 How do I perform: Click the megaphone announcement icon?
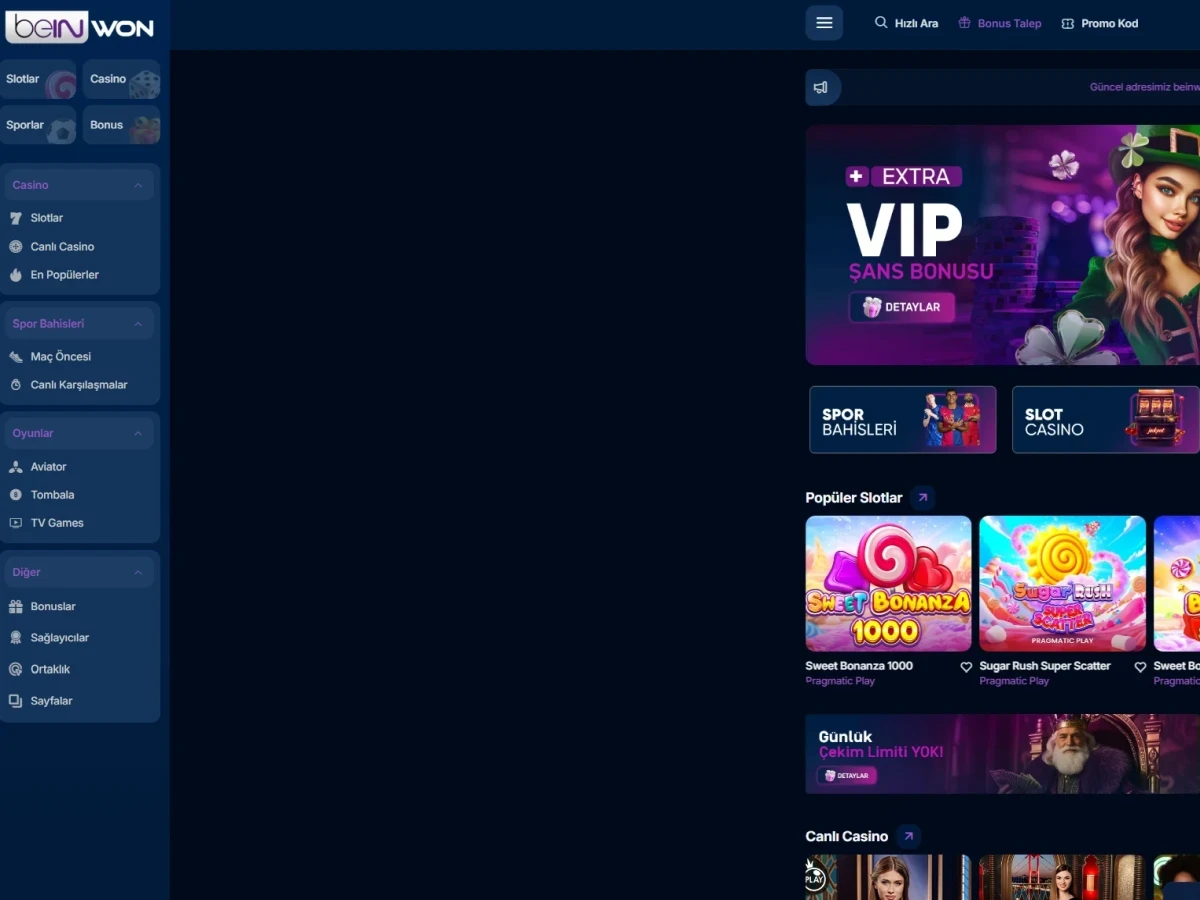[x=821, y=88]
